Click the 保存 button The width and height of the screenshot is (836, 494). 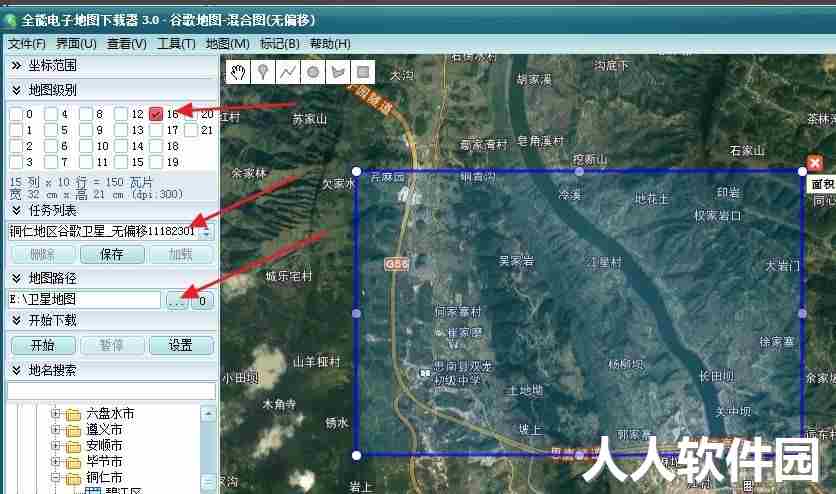coord(112,254)
